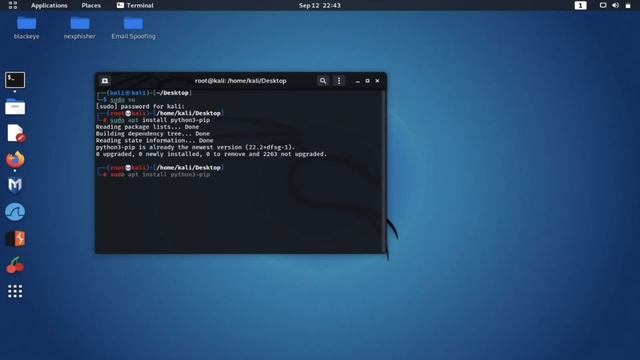Open the clock and calendar Sep 12 22:43
Image resolution: width=640 pixels, height=360 pixels.
(x=320, y=5)
